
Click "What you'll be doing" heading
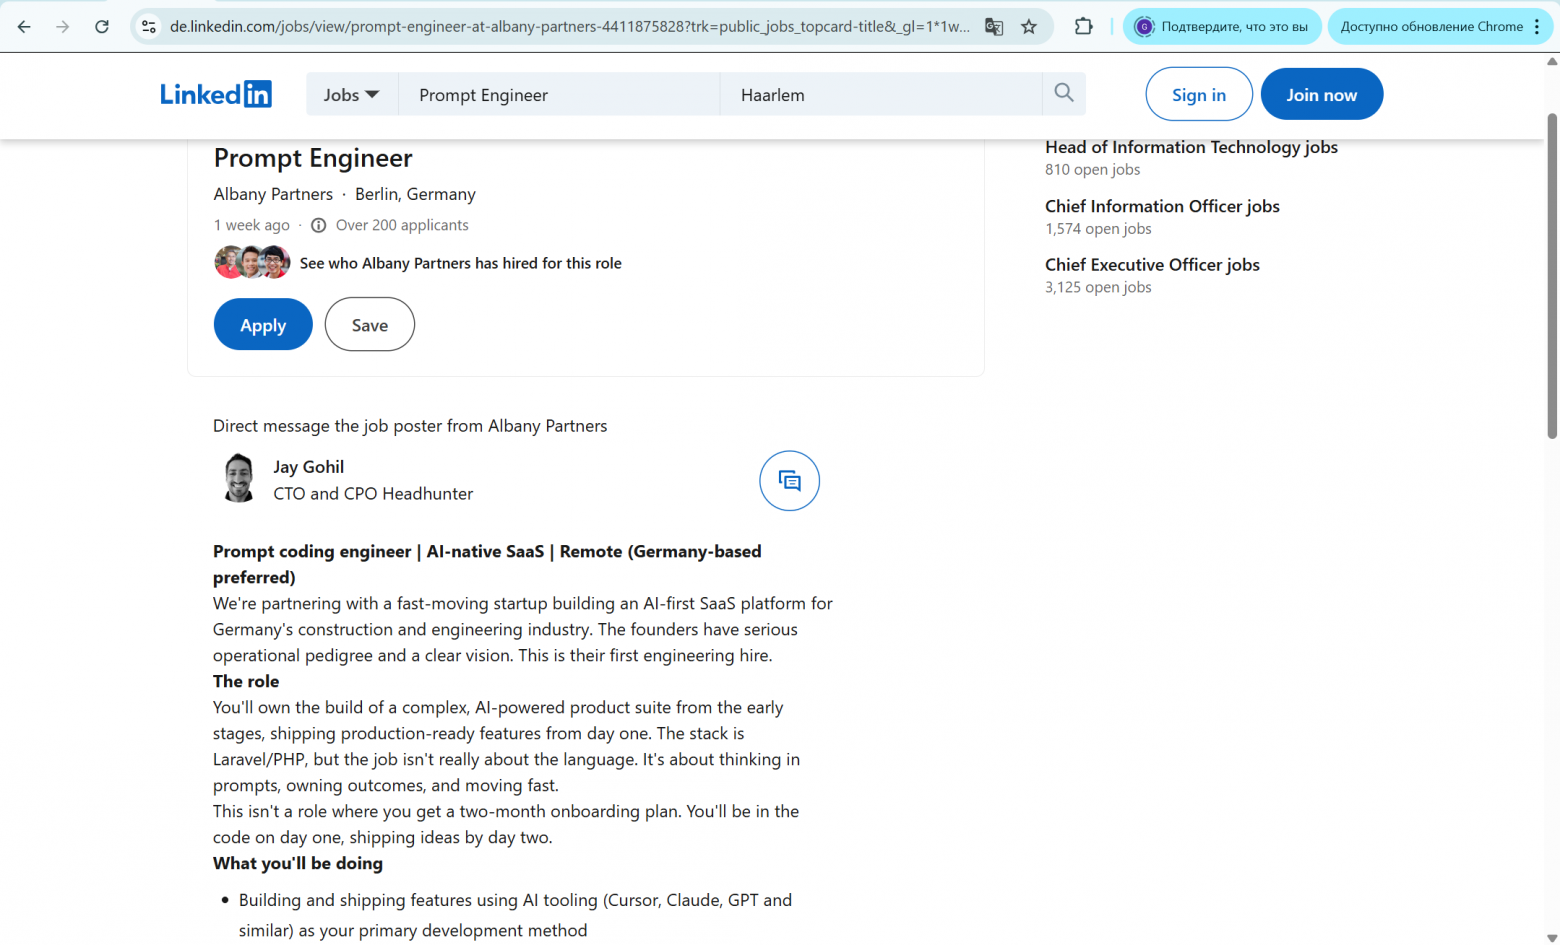click(x=298, y=863)
